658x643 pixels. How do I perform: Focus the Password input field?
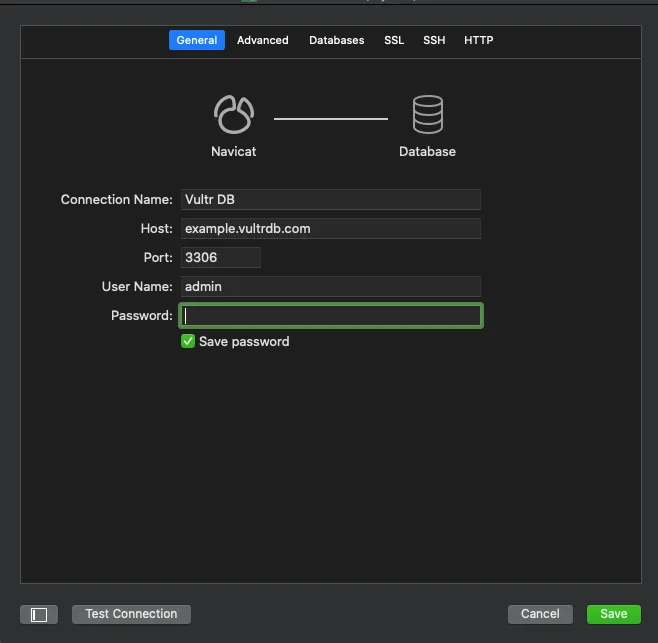pos(331,316)
